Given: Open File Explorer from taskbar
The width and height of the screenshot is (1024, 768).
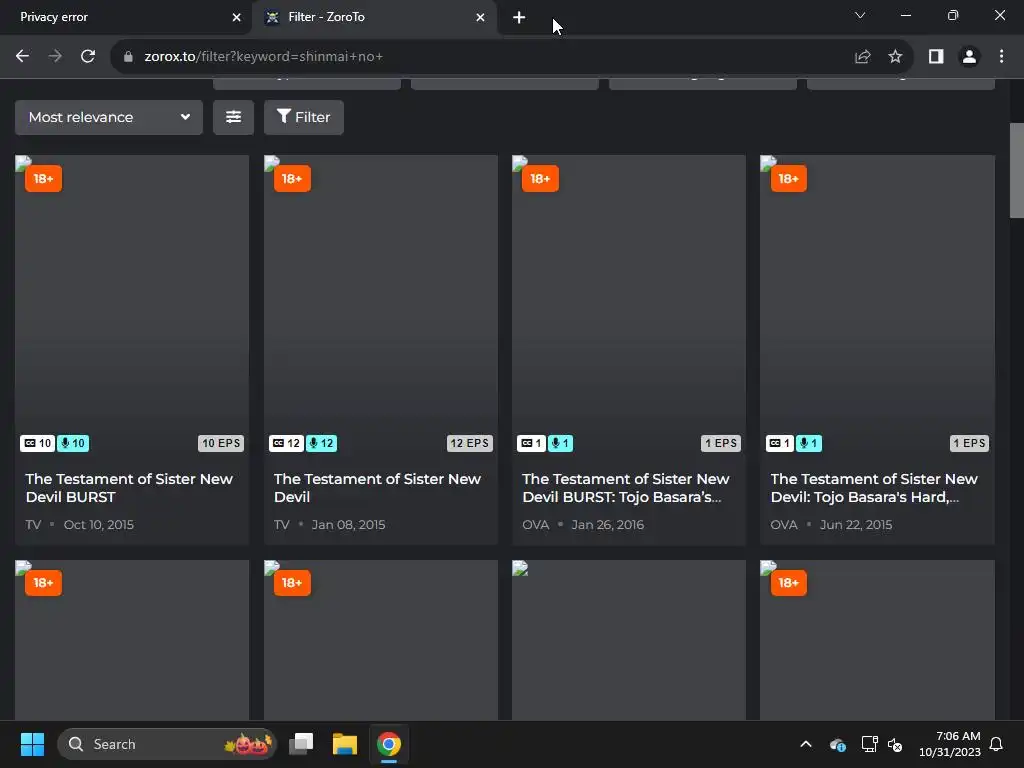Looking at the screenshot, I should pyautogui.click(x=345, y=744).
